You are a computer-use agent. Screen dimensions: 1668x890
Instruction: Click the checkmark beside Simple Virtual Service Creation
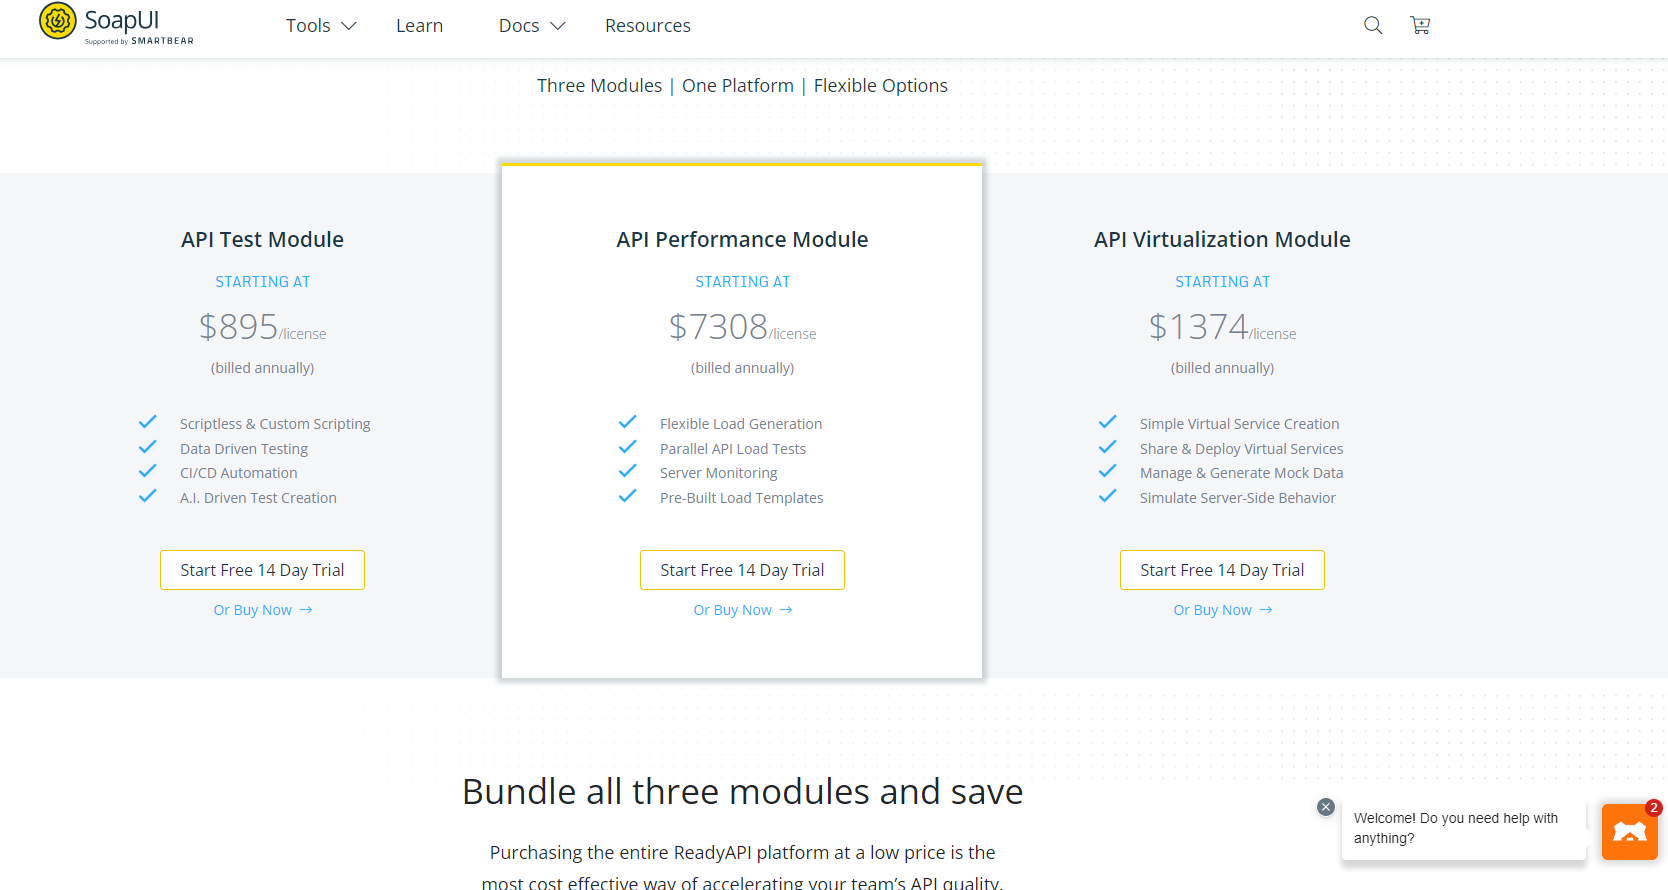[x=1108, y=422]
